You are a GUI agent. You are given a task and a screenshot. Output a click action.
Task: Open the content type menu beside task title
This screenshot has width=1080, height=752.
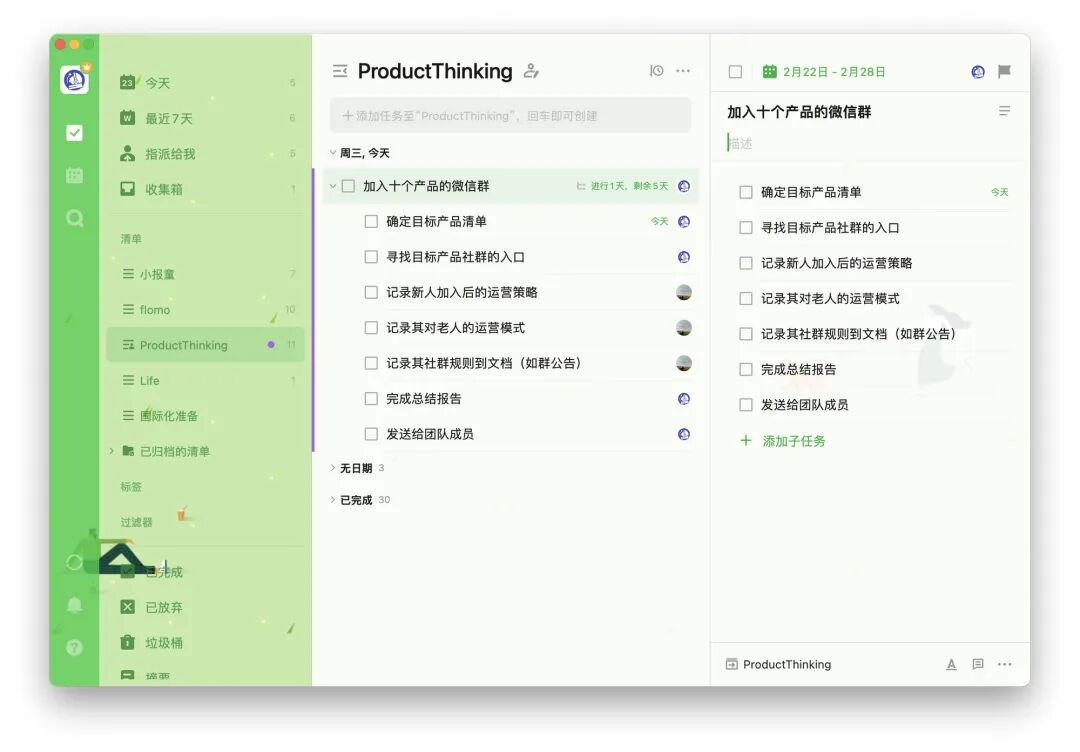1004,111
